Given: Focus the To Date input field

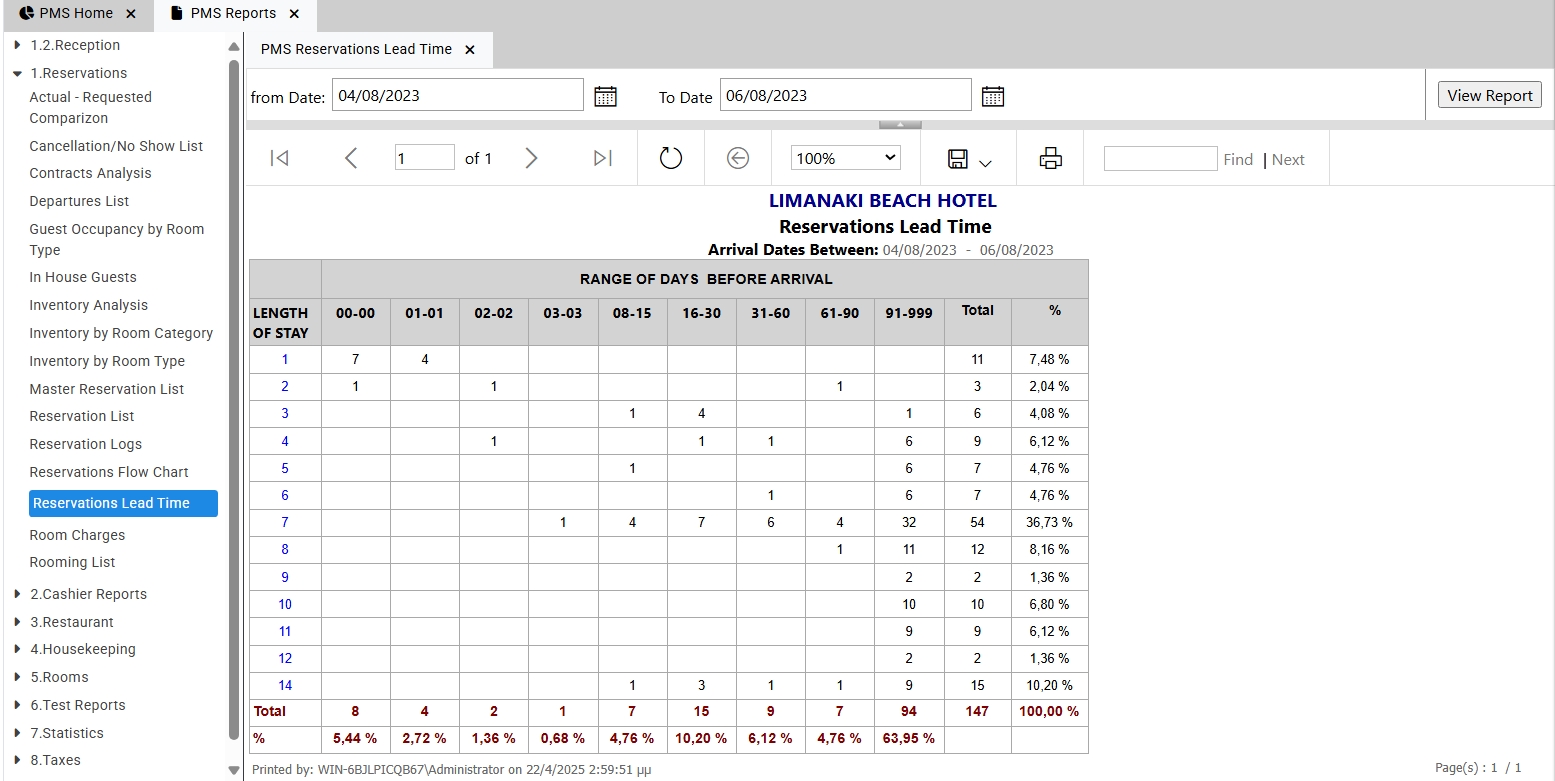Looking at the screenshot, I should (845, 95).
